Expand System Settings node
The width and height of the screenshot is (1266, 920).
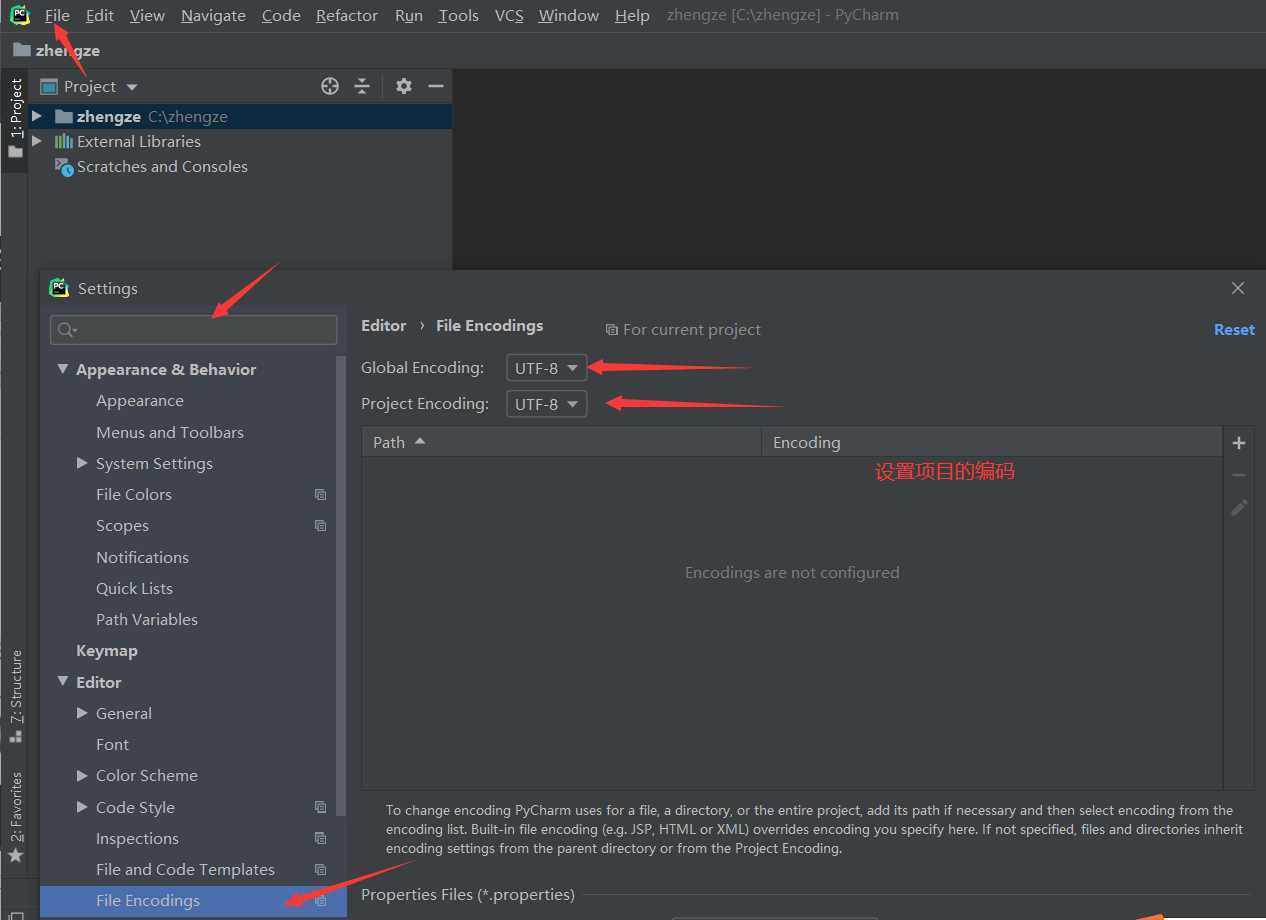[x=83, y=463]
